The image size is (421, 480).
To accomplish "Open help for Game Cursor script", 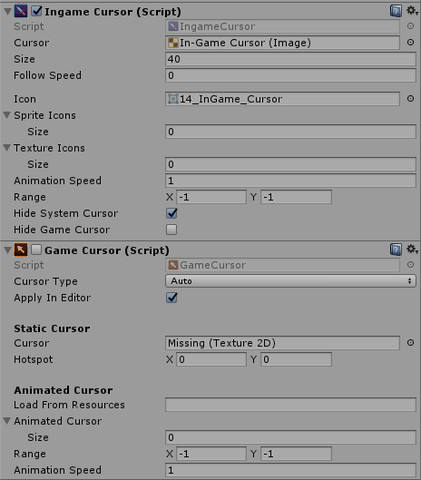I will tap(395, 249).
